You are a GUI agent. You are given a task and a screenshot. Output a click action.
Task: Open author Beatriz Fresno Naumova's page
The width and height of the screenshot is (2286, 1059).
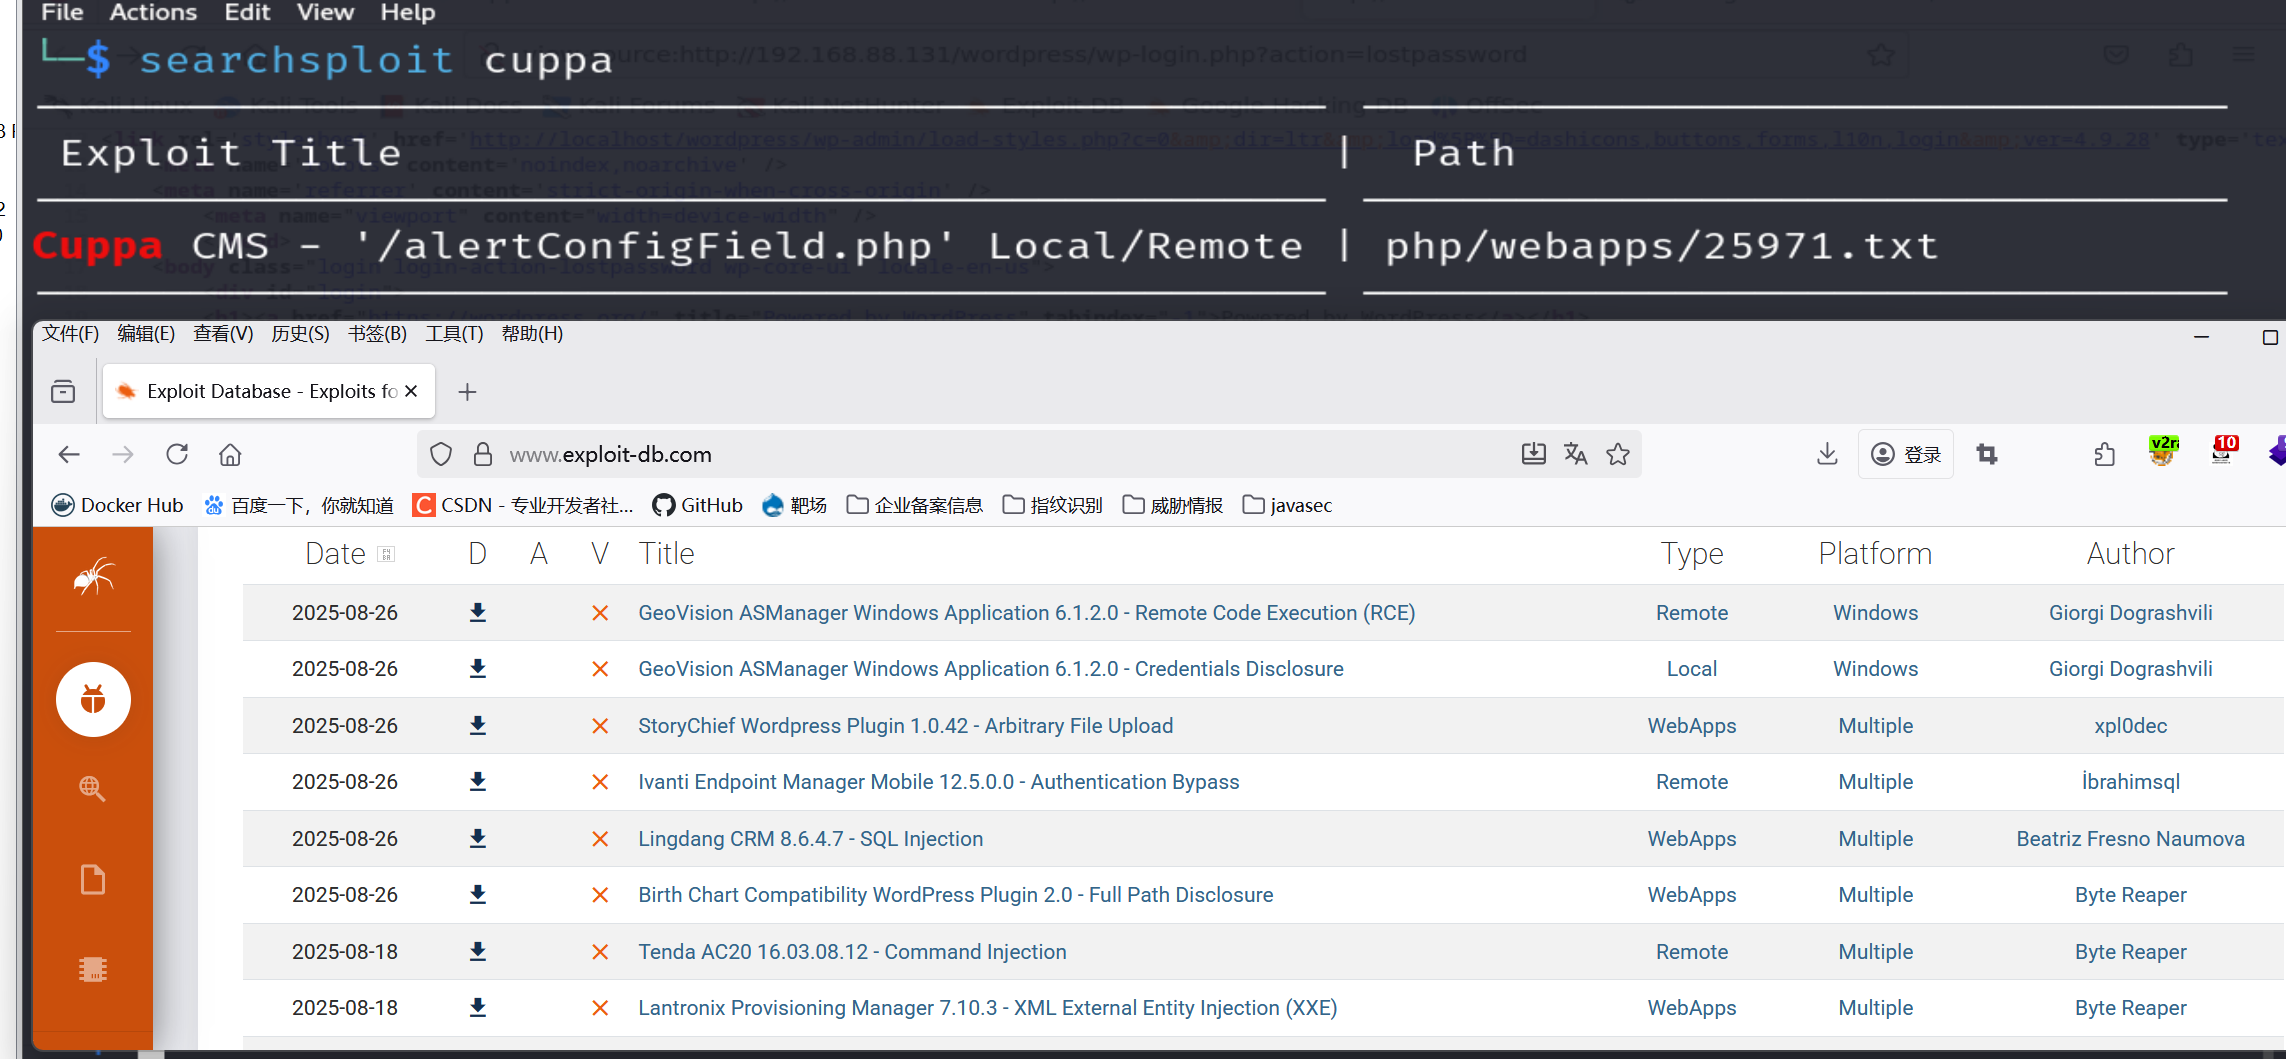coord(2130,839)
